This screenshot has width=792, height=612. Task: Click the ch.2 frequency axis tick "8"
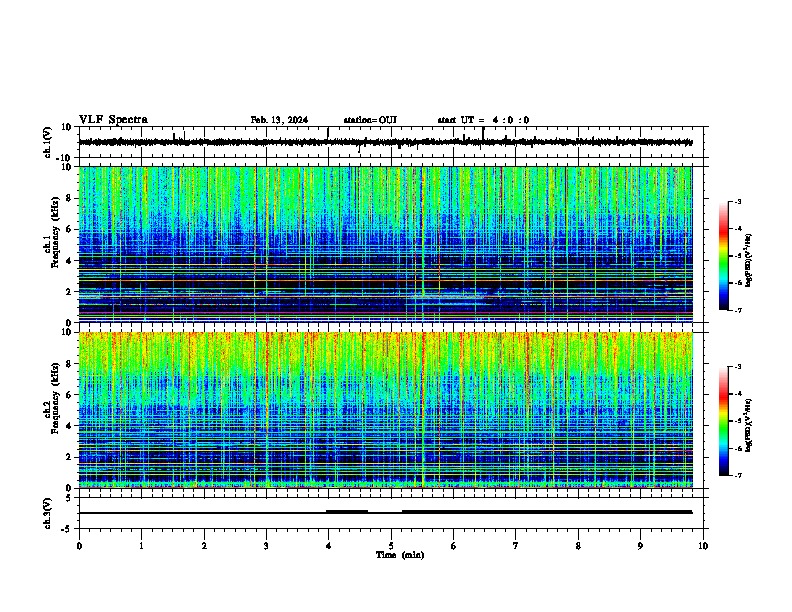69,364
